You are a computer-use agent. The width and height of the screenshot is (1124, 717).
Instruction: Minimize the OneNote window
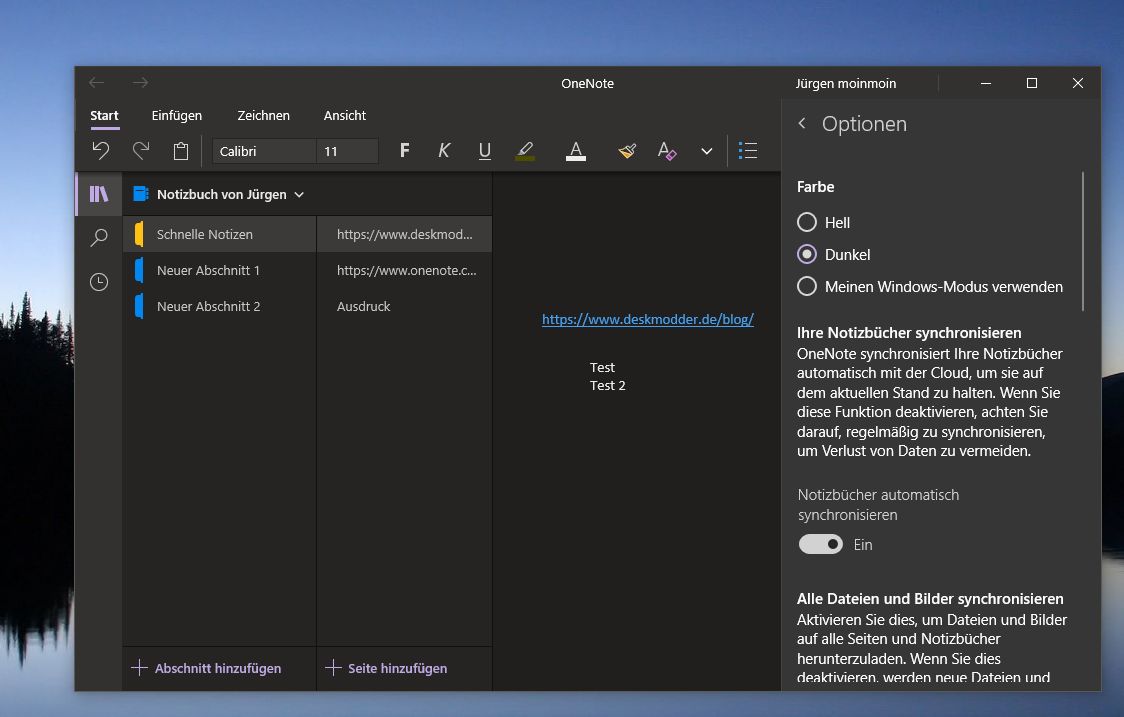(x=986, y=83)
